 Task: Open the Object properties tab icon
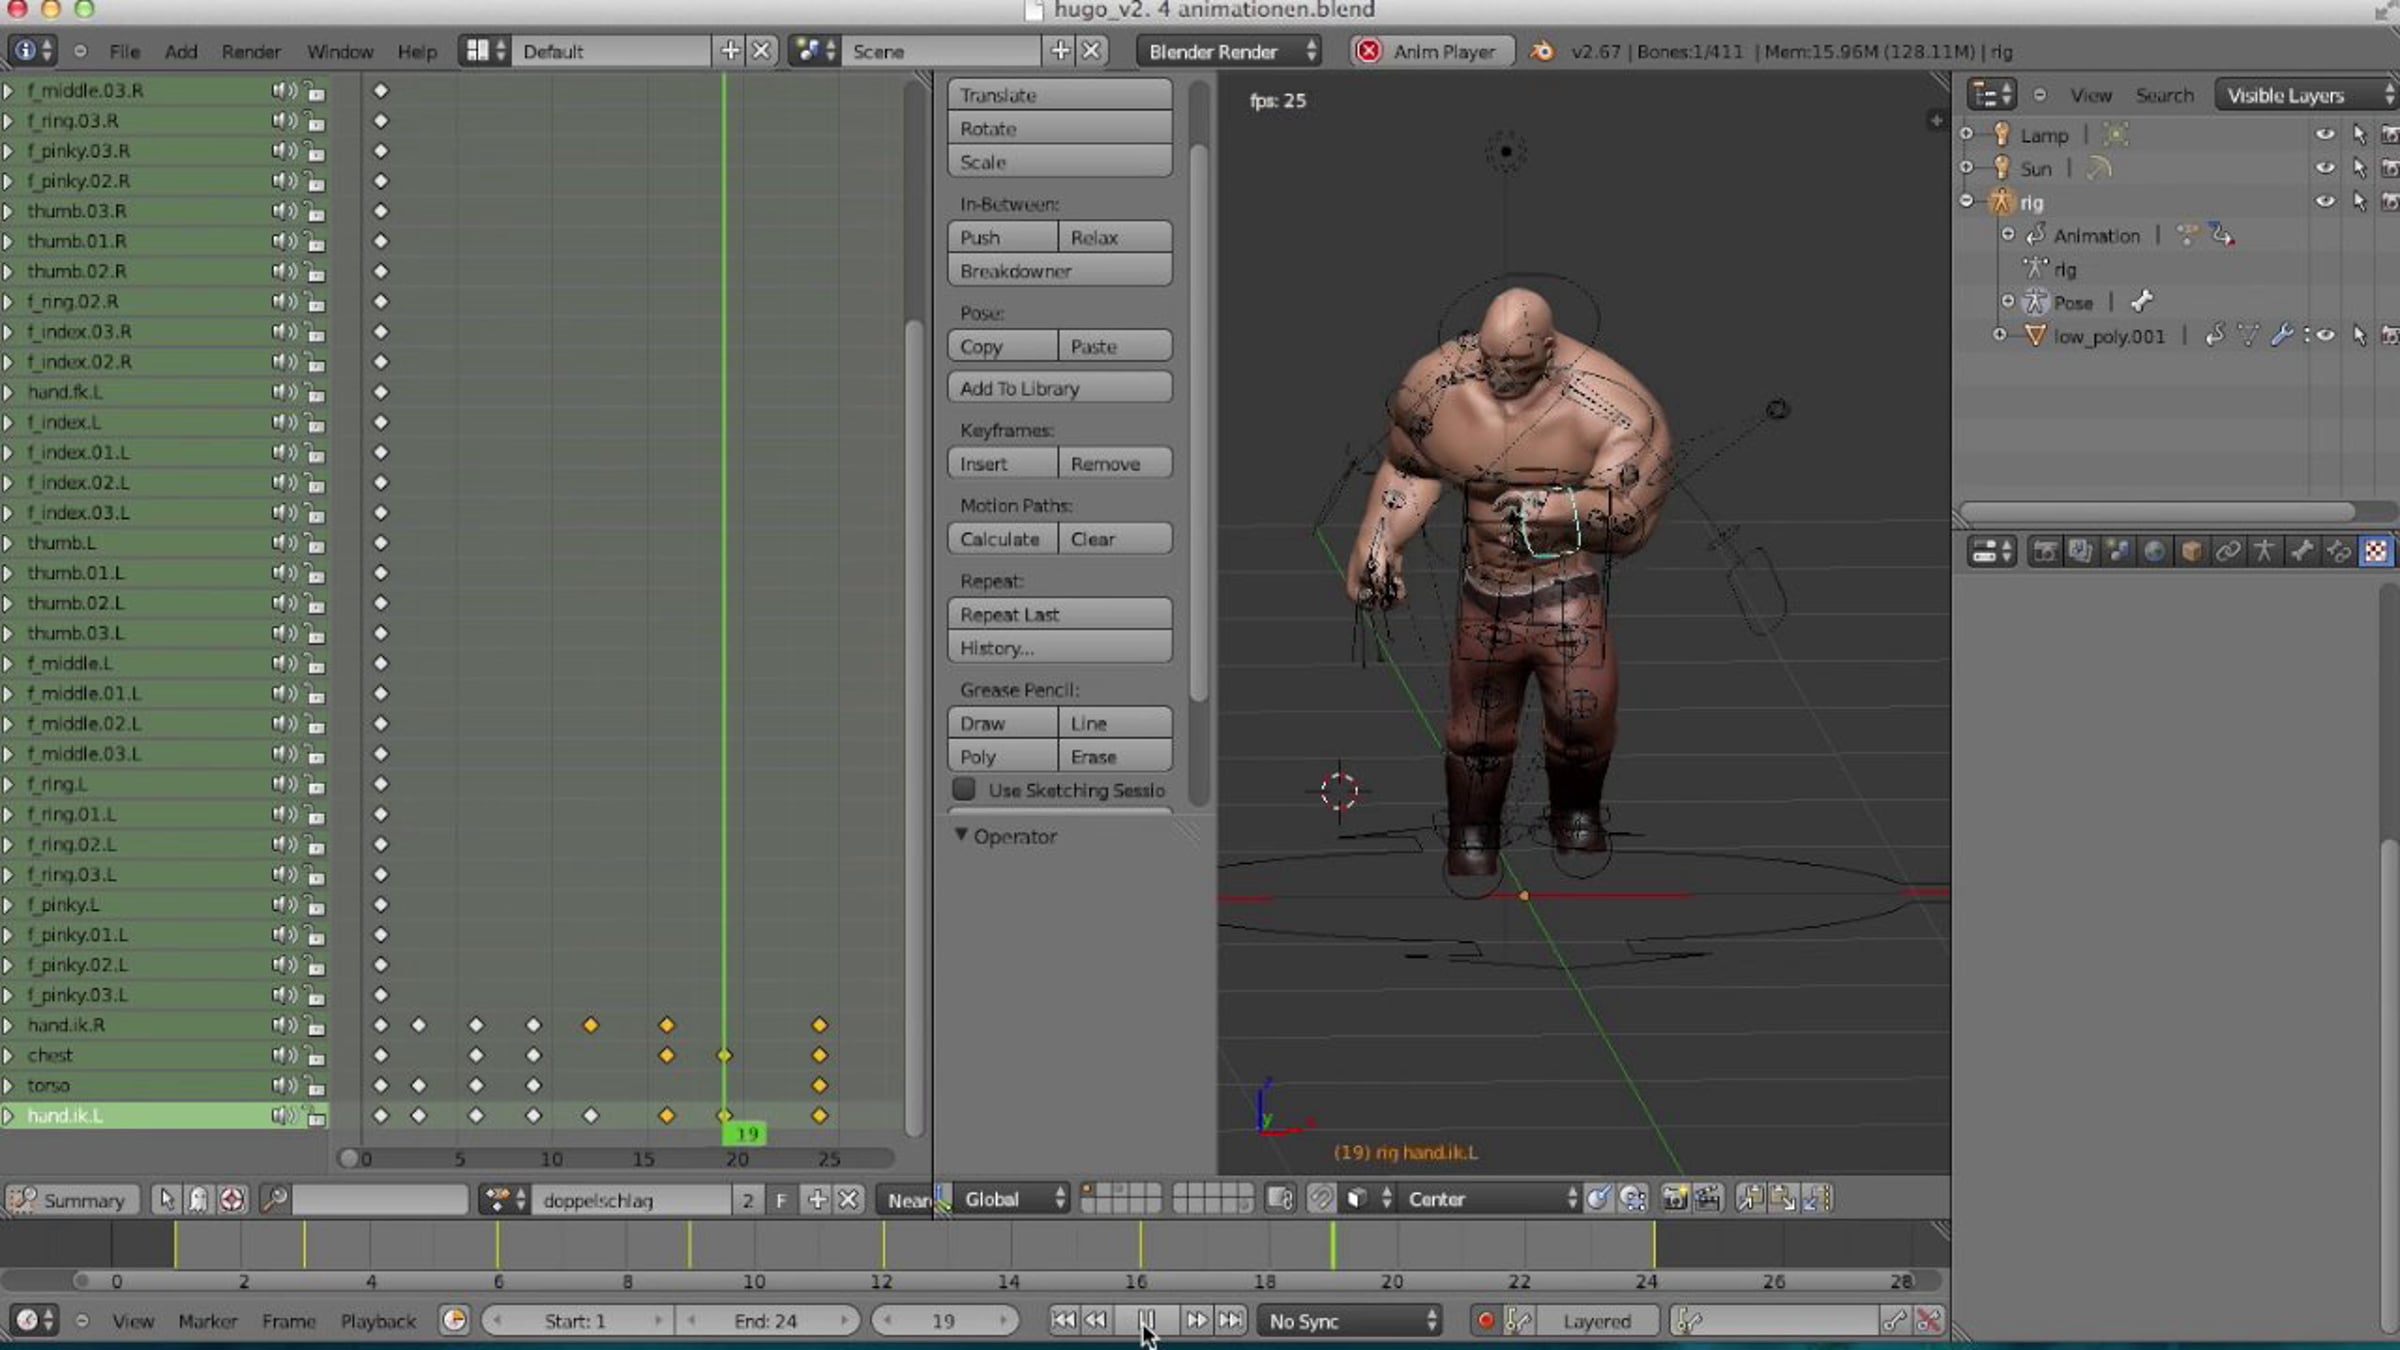tap(2191, 552)
